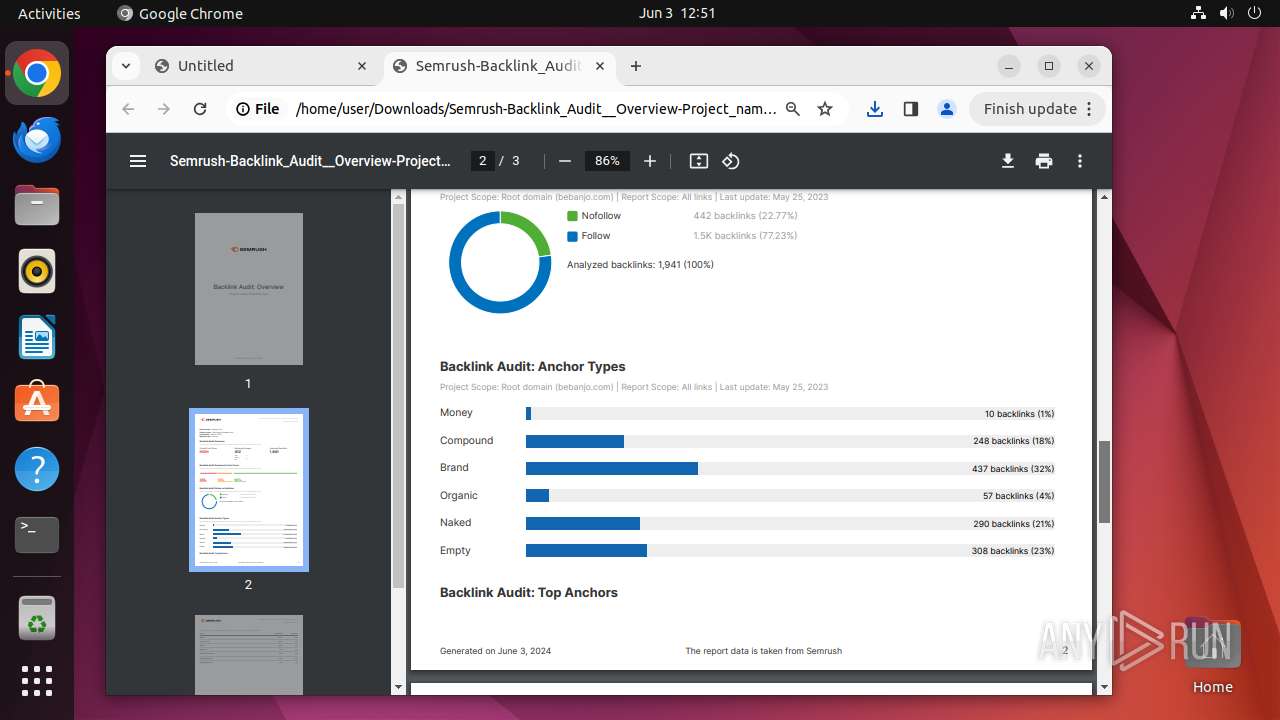Launch Rhythmbox from the dock

tap(37, 271)
